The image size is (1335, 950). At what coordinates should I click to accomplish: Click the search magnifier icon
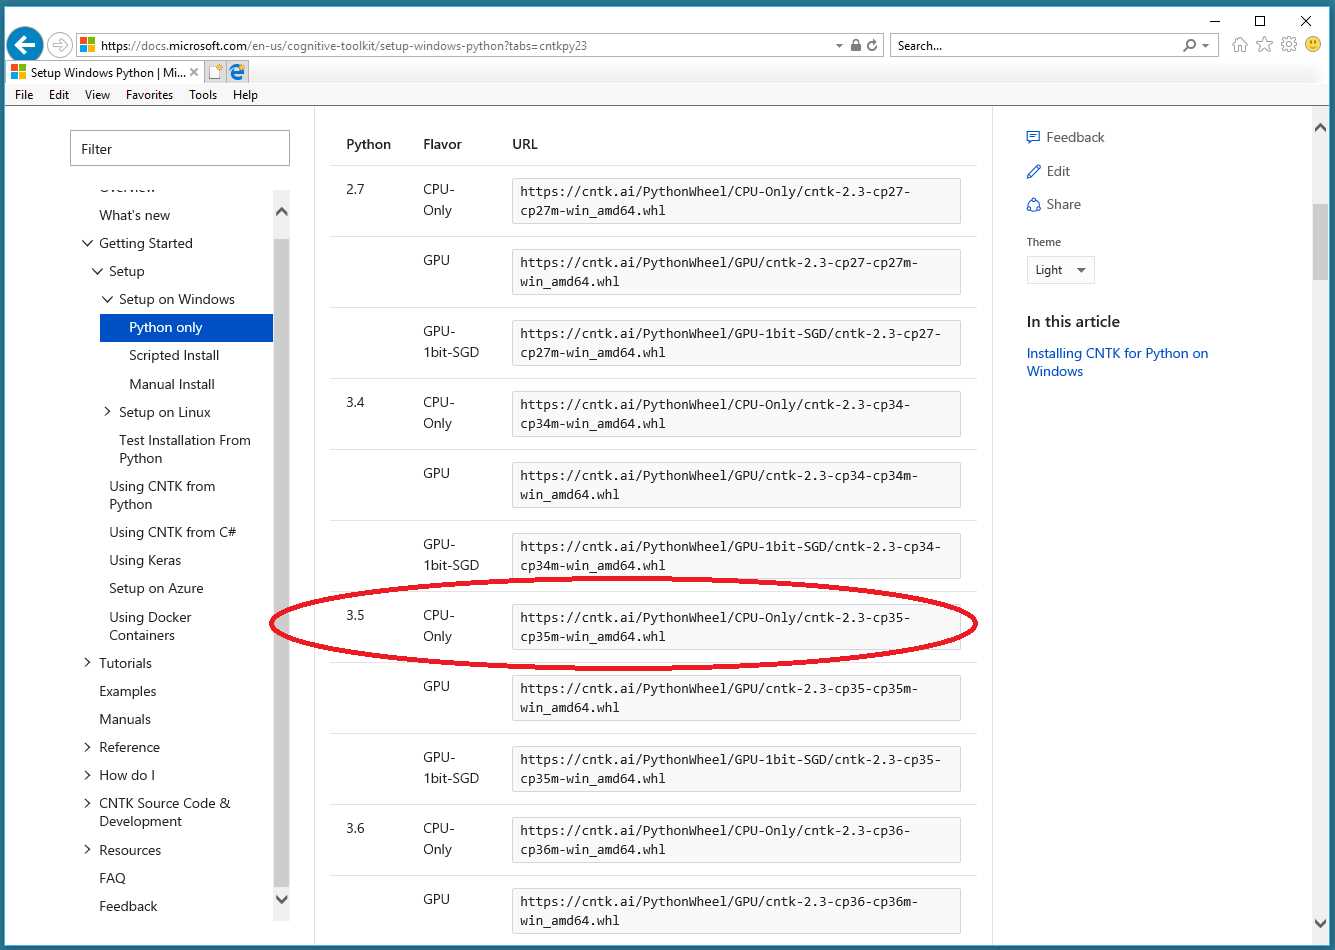coord(1189,46)
